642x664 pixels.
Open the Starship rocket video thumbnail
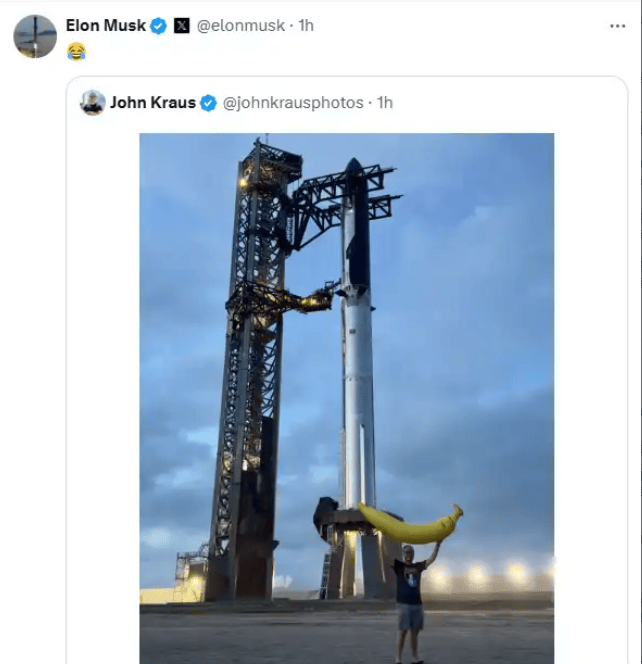347,398
